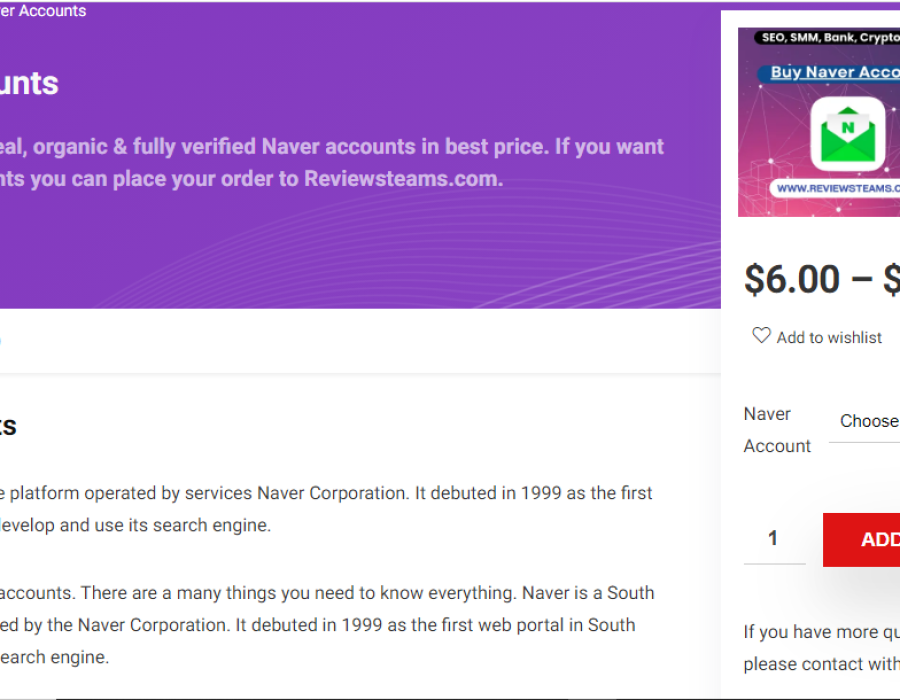The image size is (900, 700).
Task: Click the red ADD to cart button
Action: click(862, 539)
